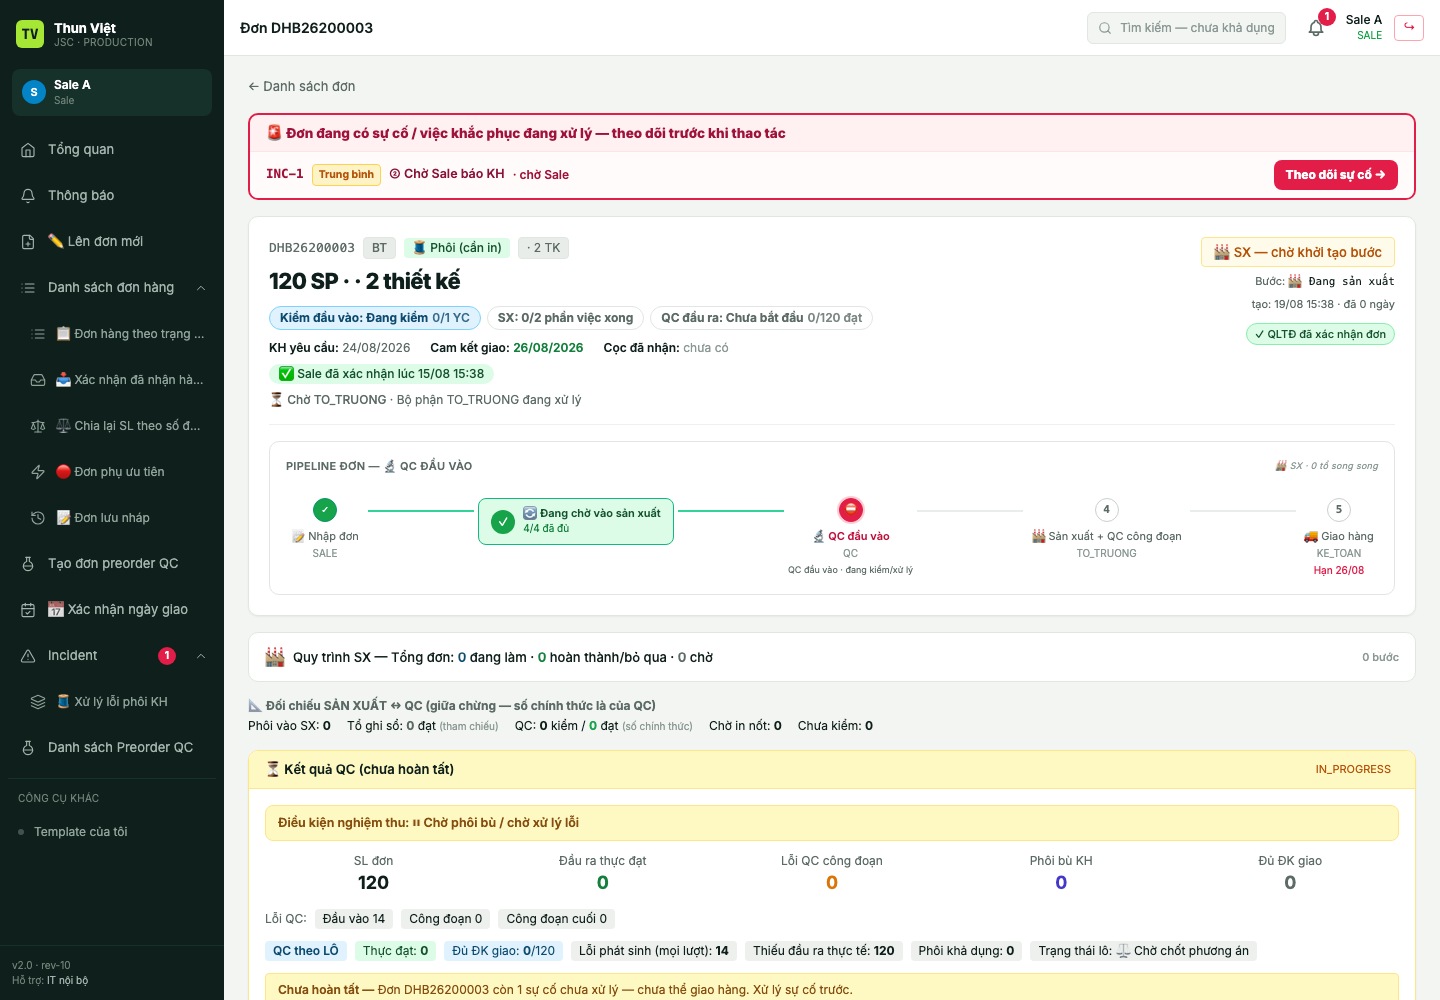Click the QC đầu ra: Chưa bắt đầu badge

click(761, 318)
